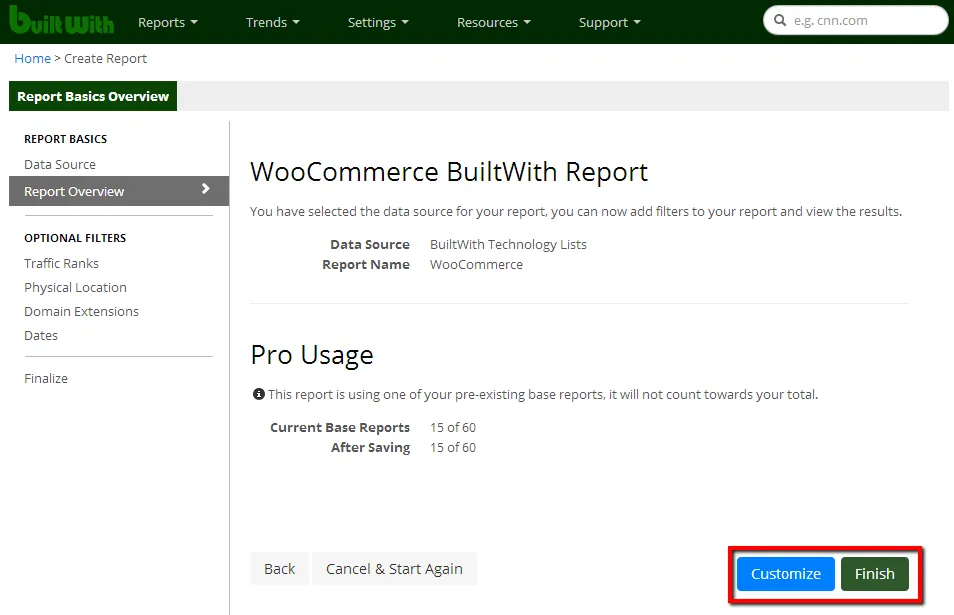
Task: Select the Report Basics Overview tab
Action: coord(93,97)
